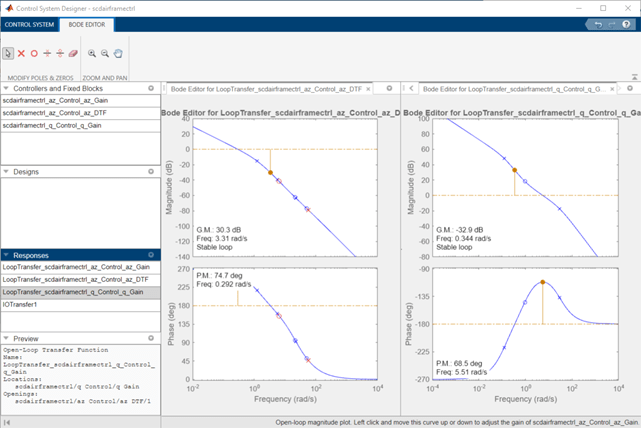
Task: Collapse the Responses panel
Action: click(x=6, y=255)
